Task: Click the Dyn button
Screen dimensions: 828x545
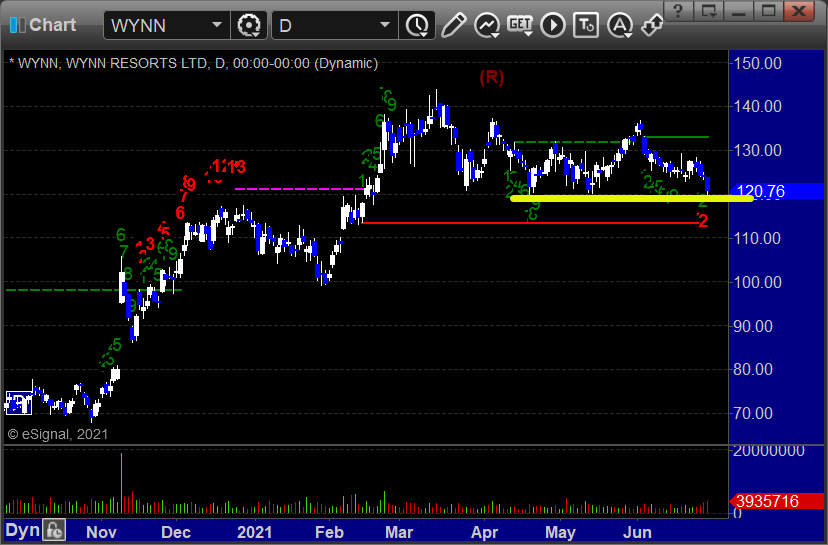Action: [22, 530]
